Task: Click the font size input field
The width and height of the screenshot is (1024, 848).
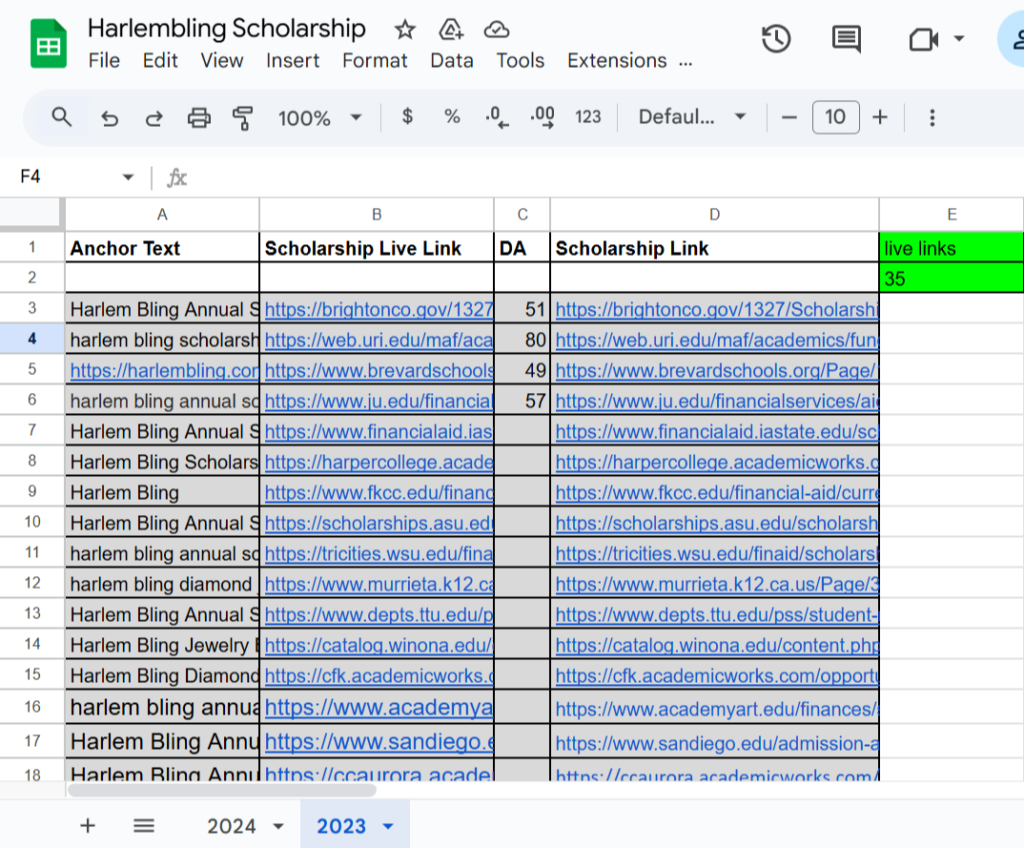Action: click(x=835, y=117)
